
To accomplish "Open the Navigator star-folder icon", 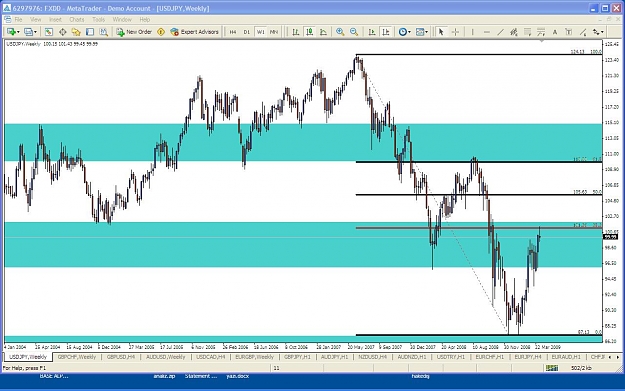I will coord(76,32).
